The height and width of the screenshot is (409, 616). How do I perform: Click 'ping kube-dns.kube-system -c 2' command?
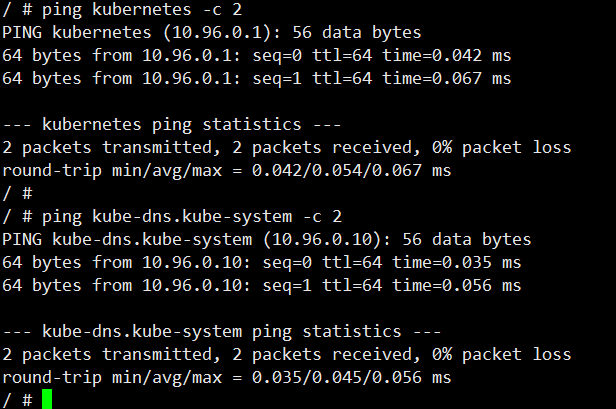192,216
